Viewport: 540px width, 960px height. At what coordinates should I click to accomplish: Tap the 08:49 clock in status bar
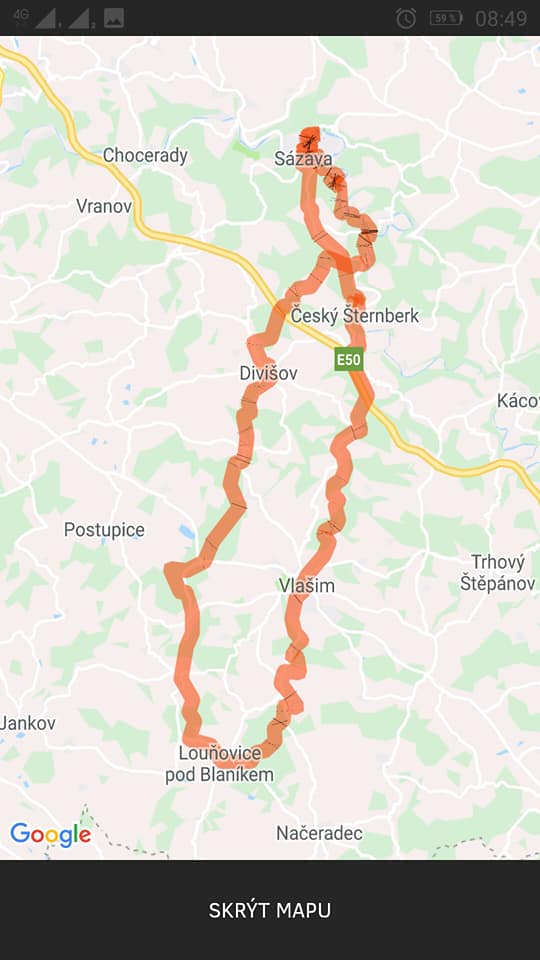tap(501, 18)
